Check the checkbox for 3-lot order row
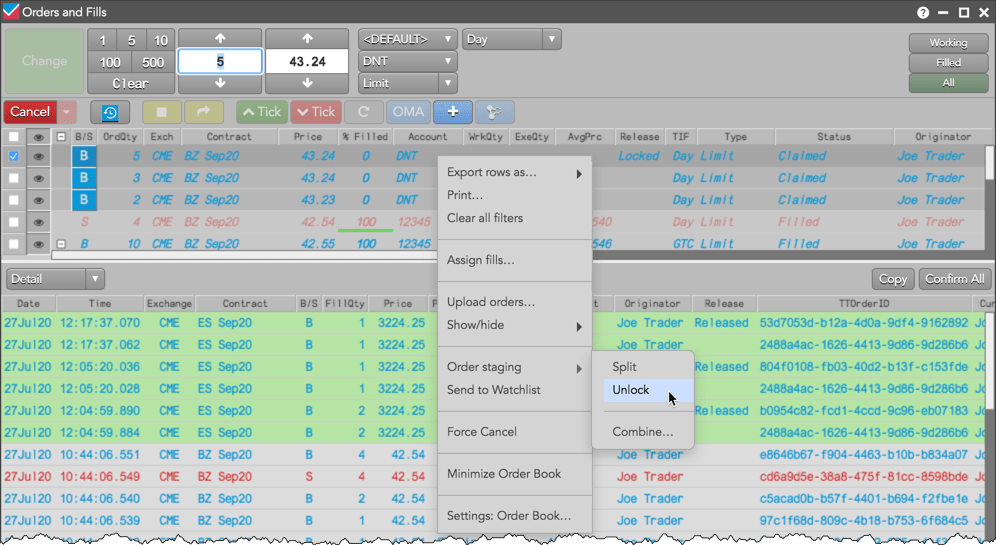996x545 pixels. click(x=13, y=178)
